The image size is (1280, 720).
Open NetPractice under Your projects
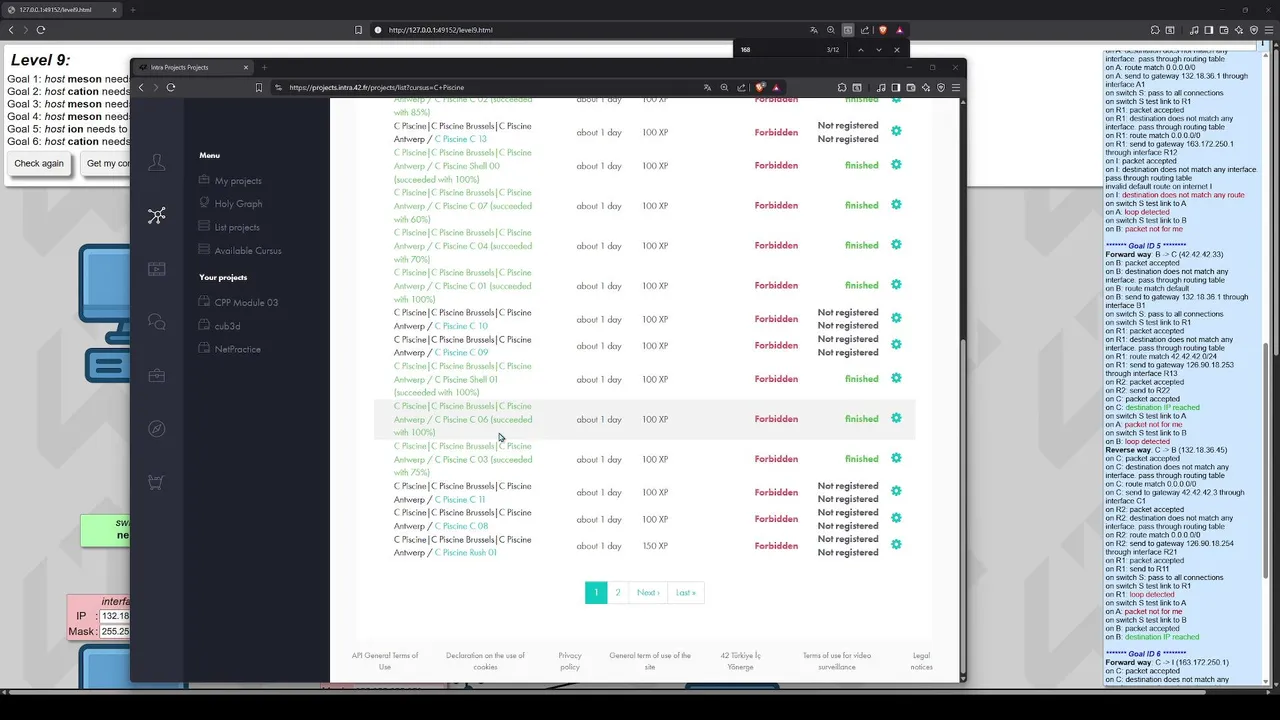click(x=237, y=349)
